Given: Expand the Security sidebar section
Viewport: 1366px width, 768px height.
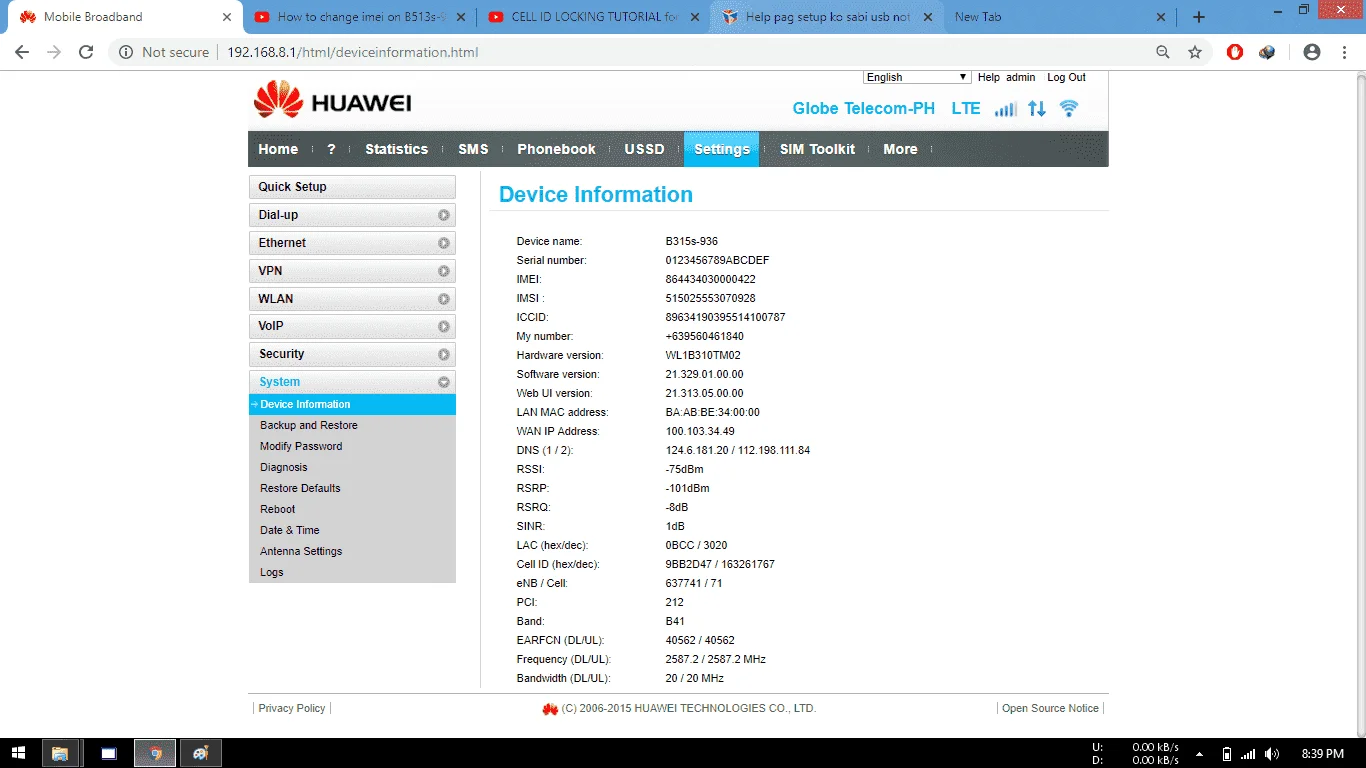Looking at the screenshot, I should (x=352, y=354).
